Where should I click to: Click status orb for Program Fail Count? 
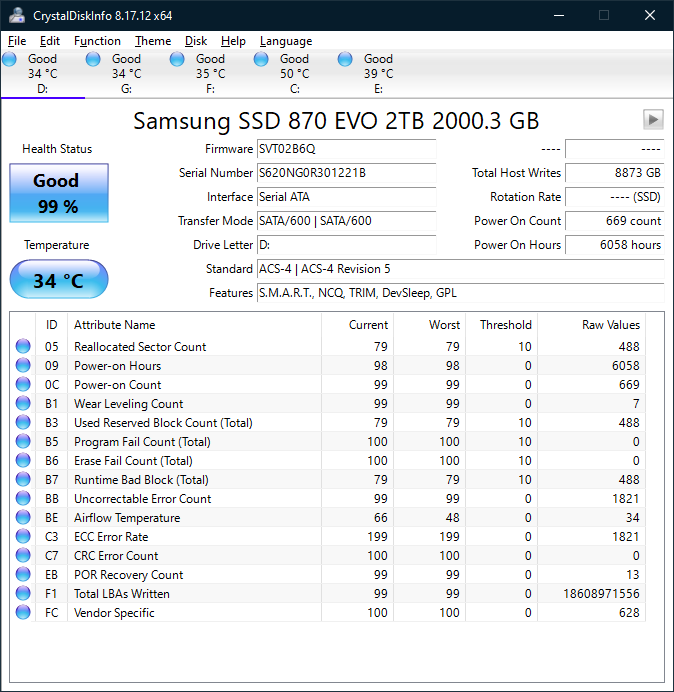23,441
